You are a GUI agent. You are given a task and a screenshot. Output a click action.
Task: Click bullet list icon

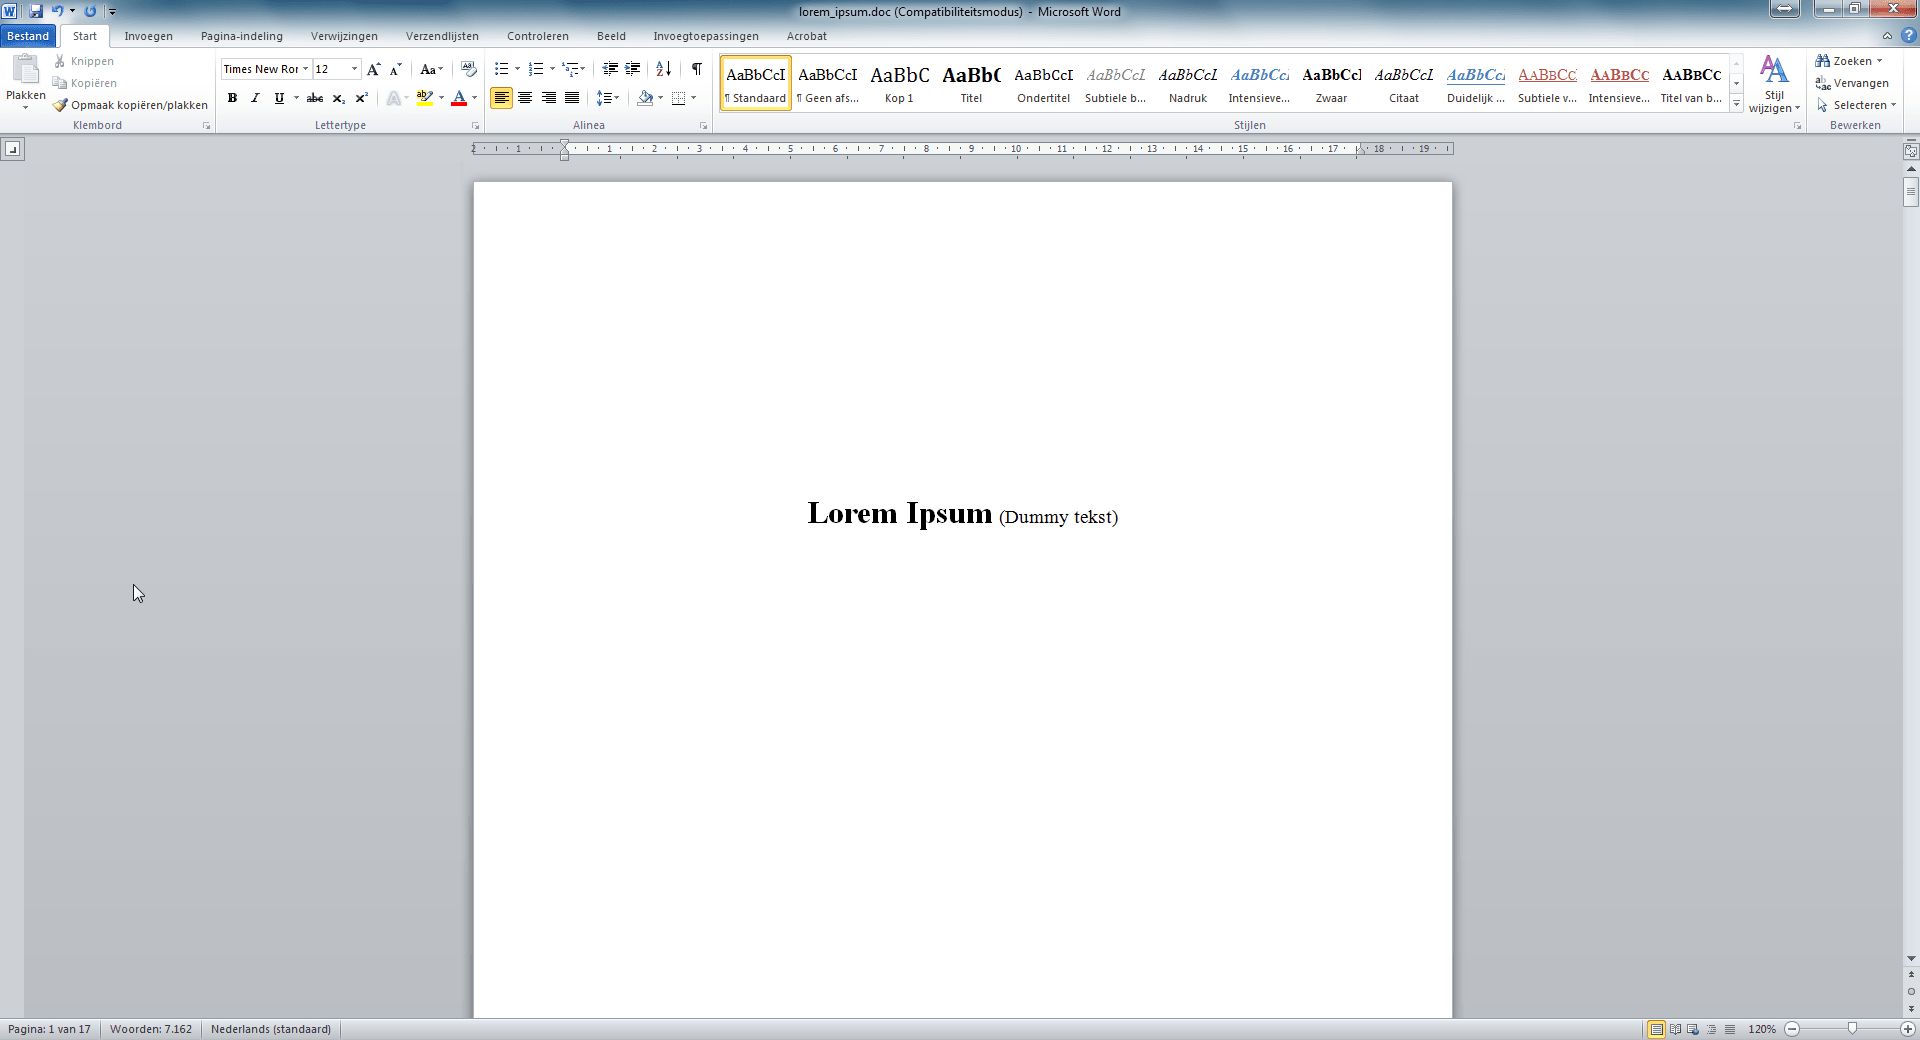point(502,69)
